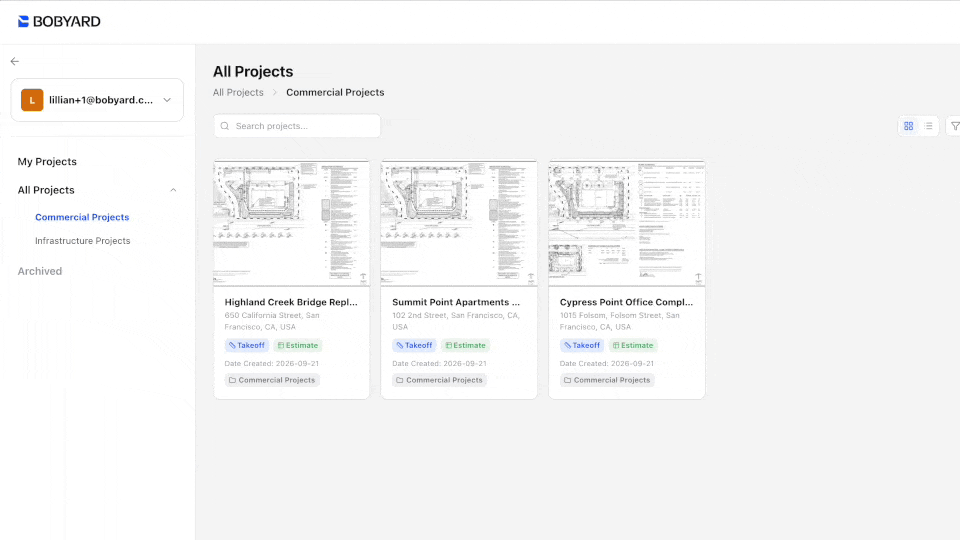
Task: Open Commercial Projects folder in sidebar
Action: click(x=82, y=217)
